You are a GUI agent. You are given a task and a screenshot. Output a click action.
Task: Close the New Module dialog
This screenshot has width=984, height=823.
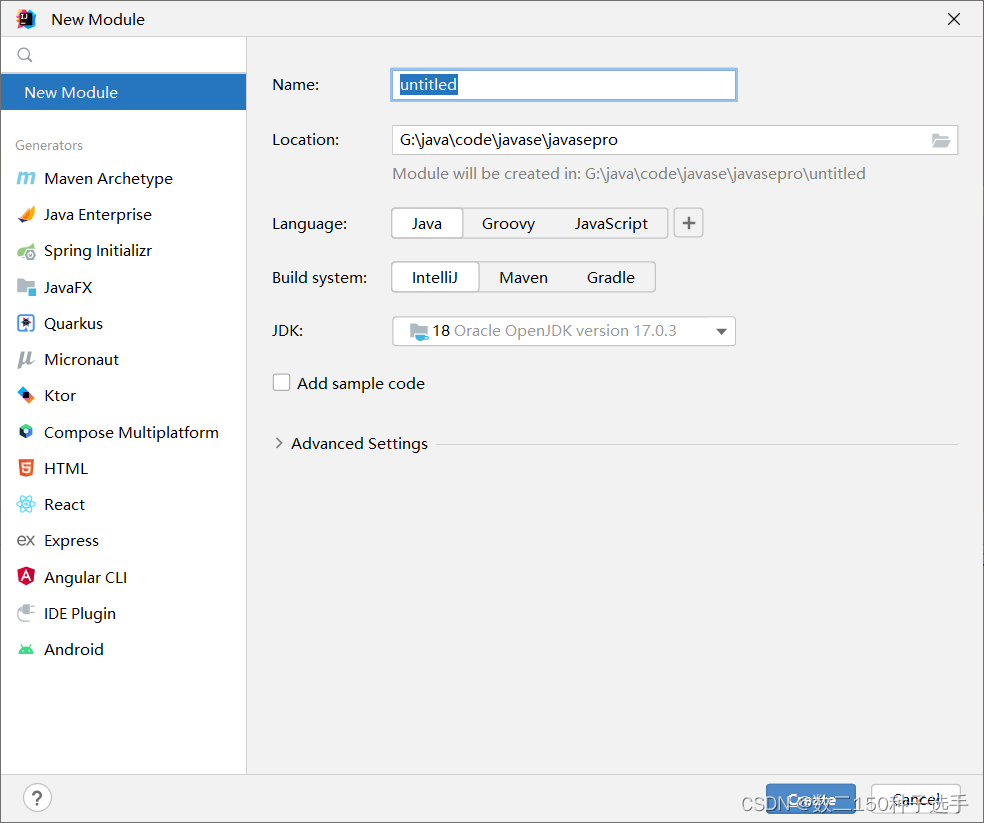pyautogui.click(x=954, y=19)
